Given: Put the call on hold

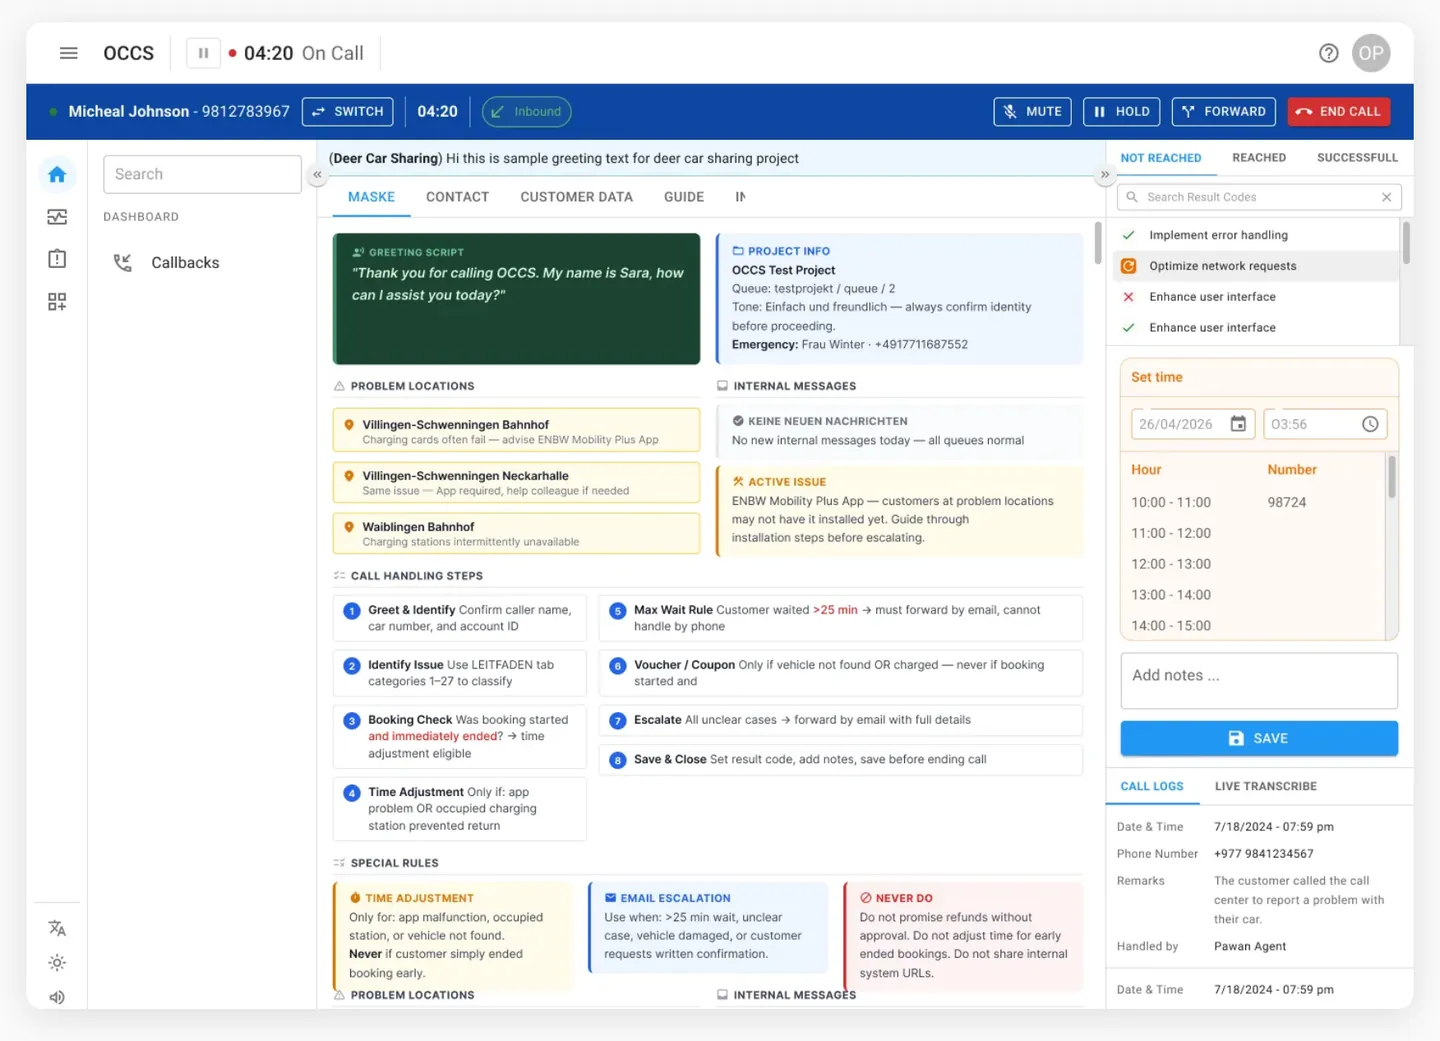Looking at the screenshot, I should pyautogui.click(x=1121, y=112).
